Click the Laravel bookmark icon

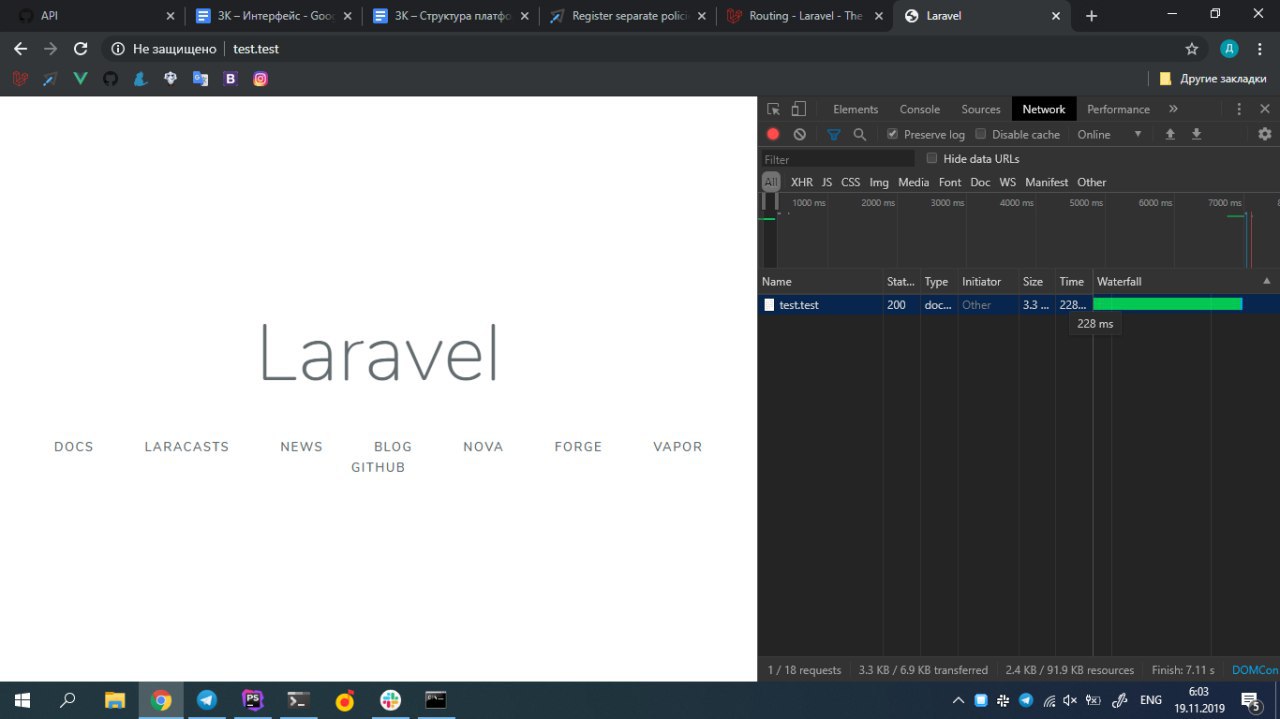[x=20, y=78]
